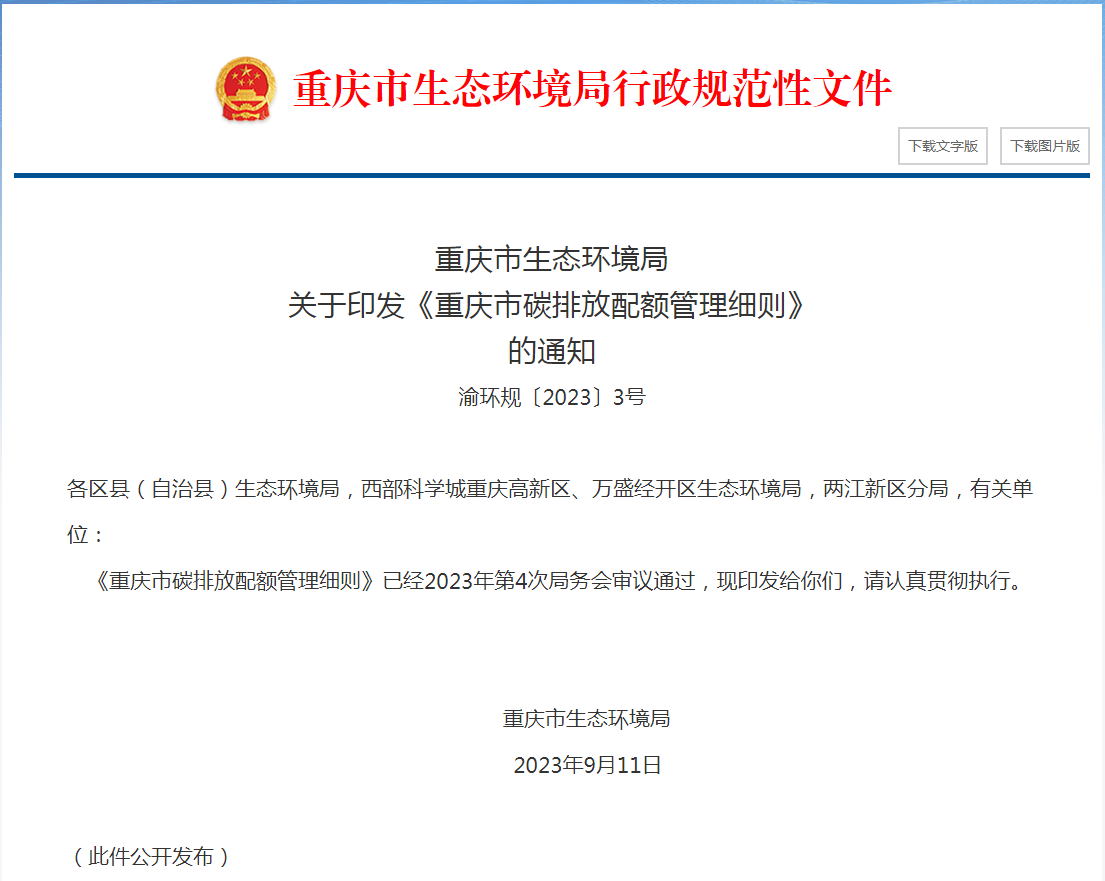Click the （此件公开发布） note
The width and height of the screenshot is (1105, 881).
click(151, 857)
